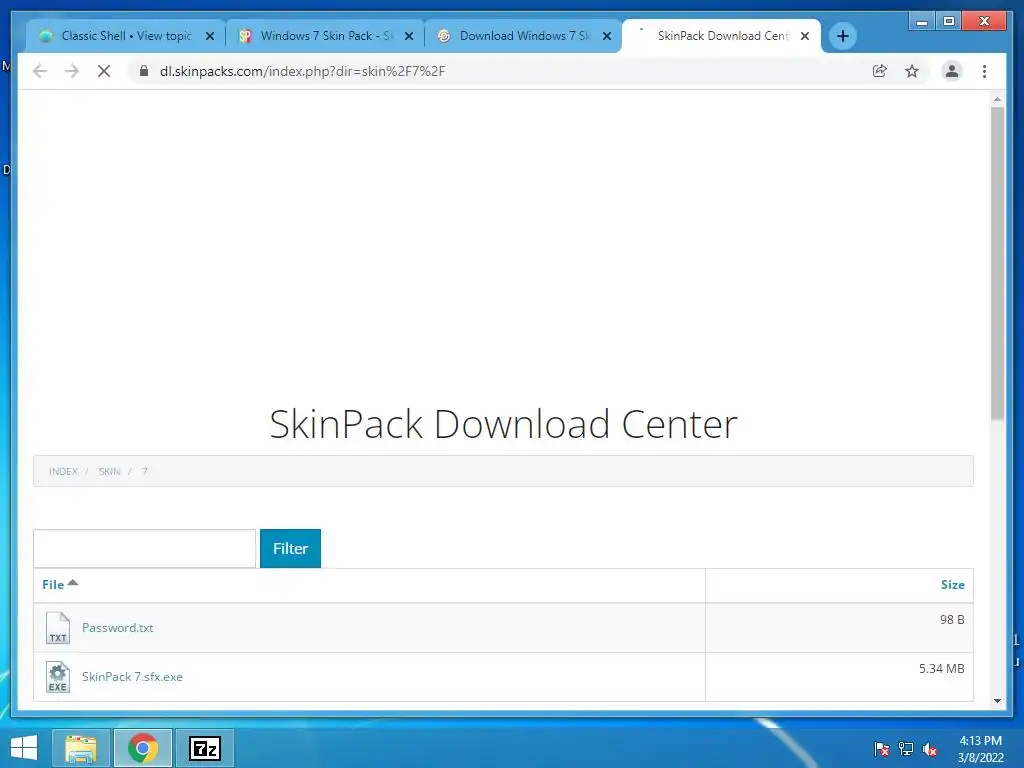Download SkinPack 7.sfx.exe
Viewport: 1024px width, 768px height.
click(132, 677)
